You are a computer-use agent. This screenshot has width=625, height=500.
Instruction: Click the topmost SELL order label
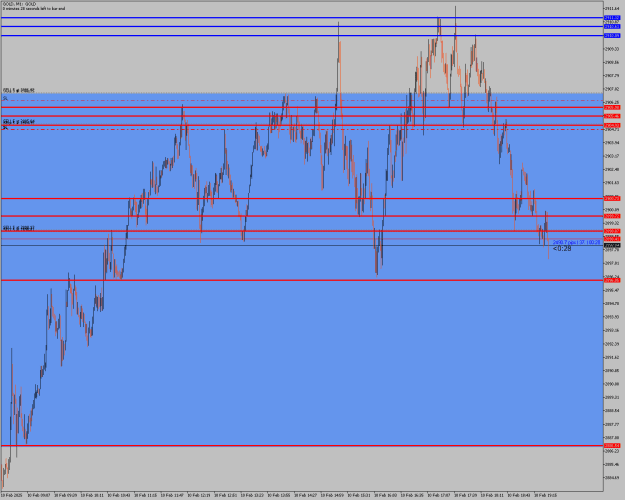pos(18,91)
